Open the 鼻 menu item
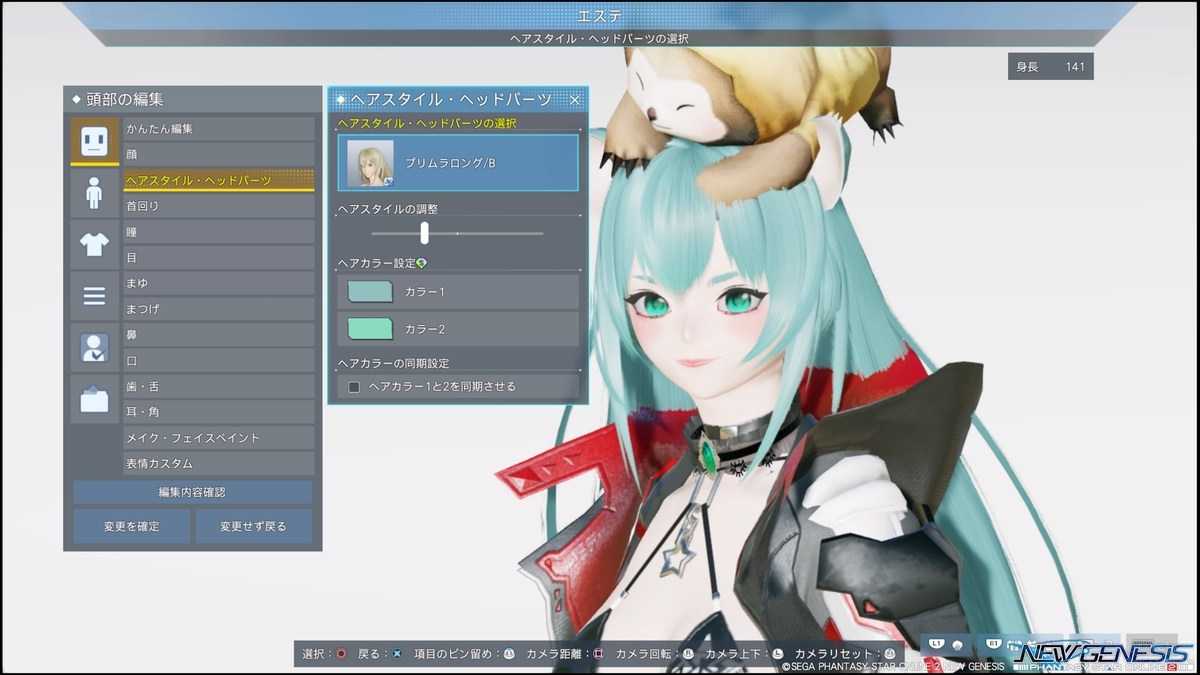The width and height of the screenshot is (1200, 675). [219, 335]
